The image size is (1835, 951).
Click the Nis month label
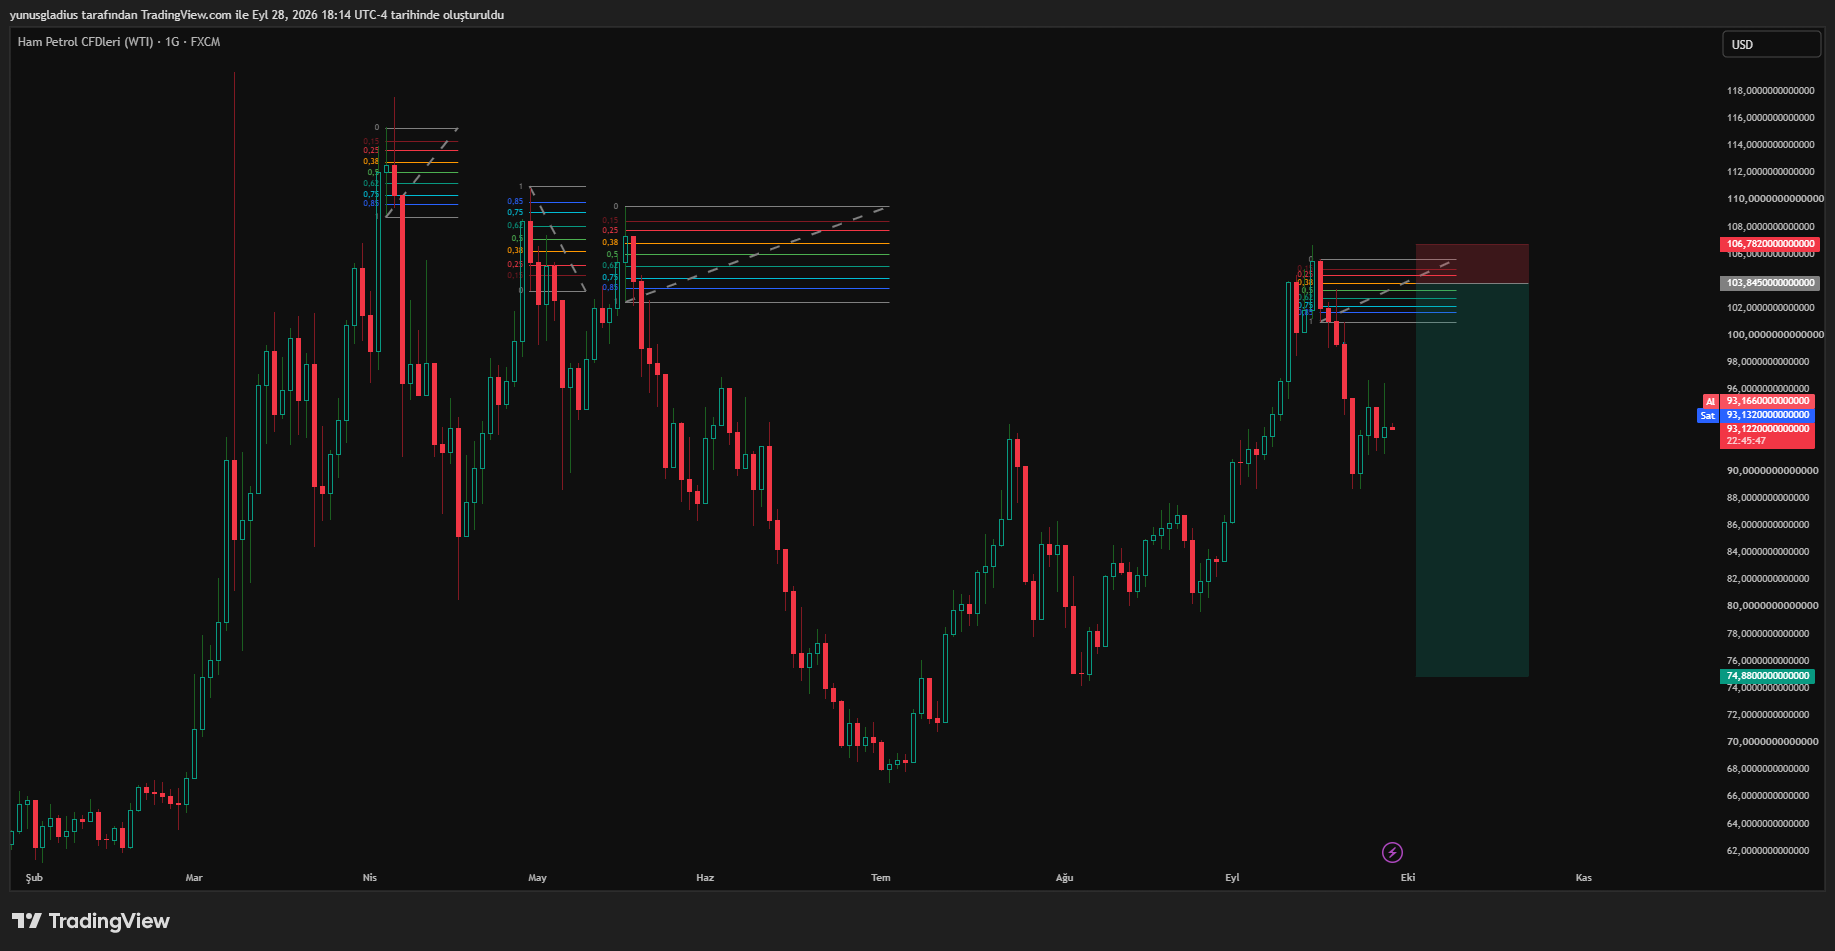tap(370, 878)
